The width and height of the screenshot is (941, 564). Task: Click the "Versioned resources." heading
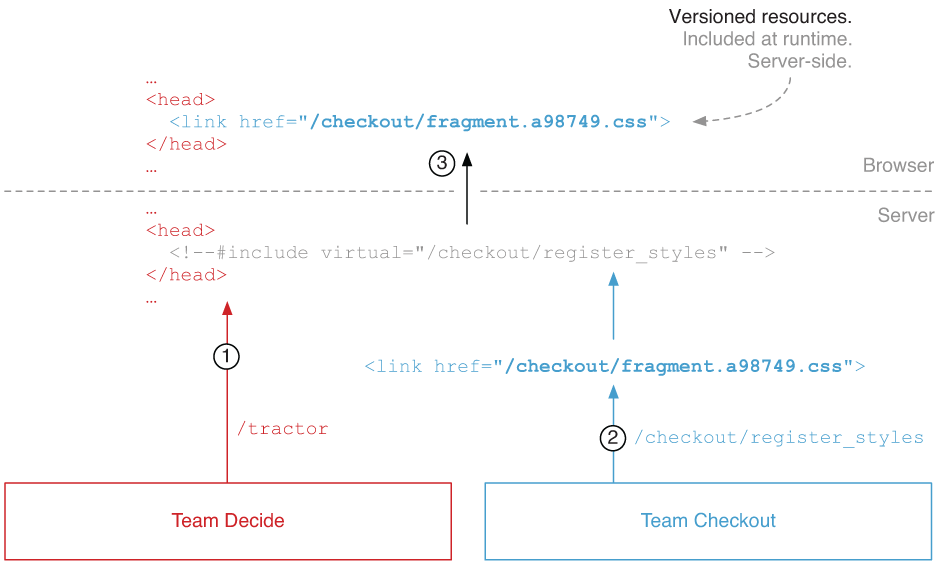pyautogui.click(x=760, y=17)
